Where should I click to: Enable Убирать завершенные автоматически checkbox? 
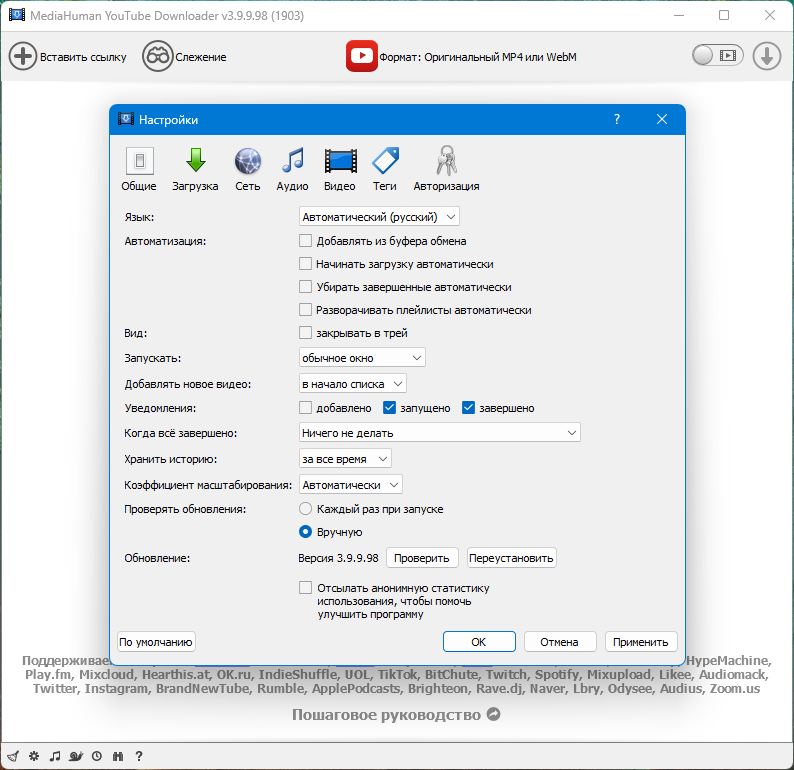click(305, 287)
